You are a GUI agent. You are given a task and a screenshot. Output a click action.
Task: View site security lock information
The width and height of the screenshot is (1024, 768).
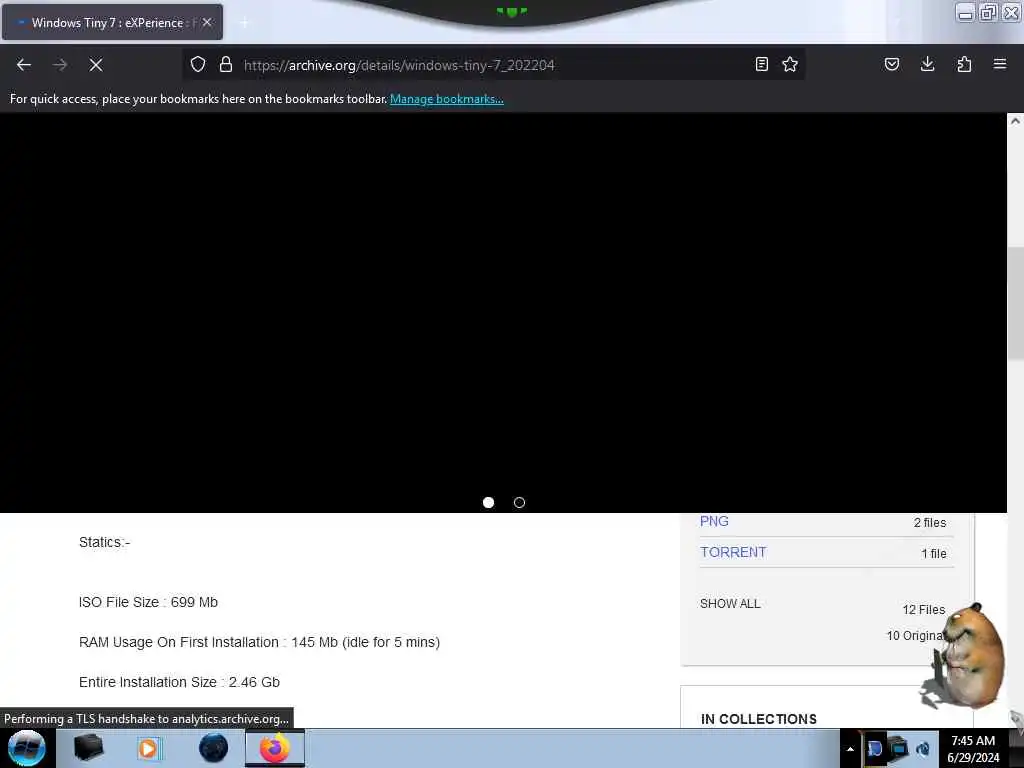click(x=226, y=64)
